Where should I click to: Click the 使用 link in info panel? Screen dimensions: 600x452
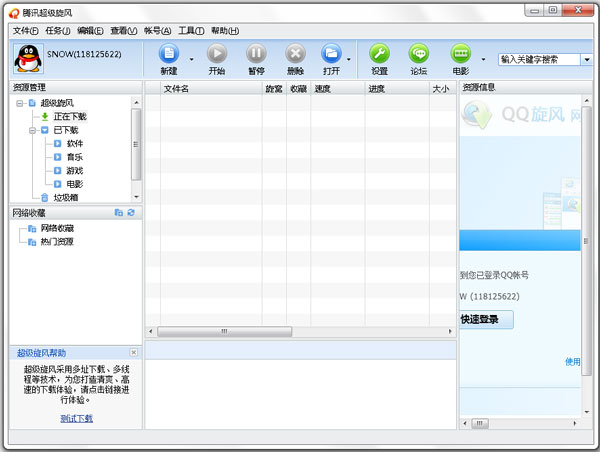(x=573, y=362)
